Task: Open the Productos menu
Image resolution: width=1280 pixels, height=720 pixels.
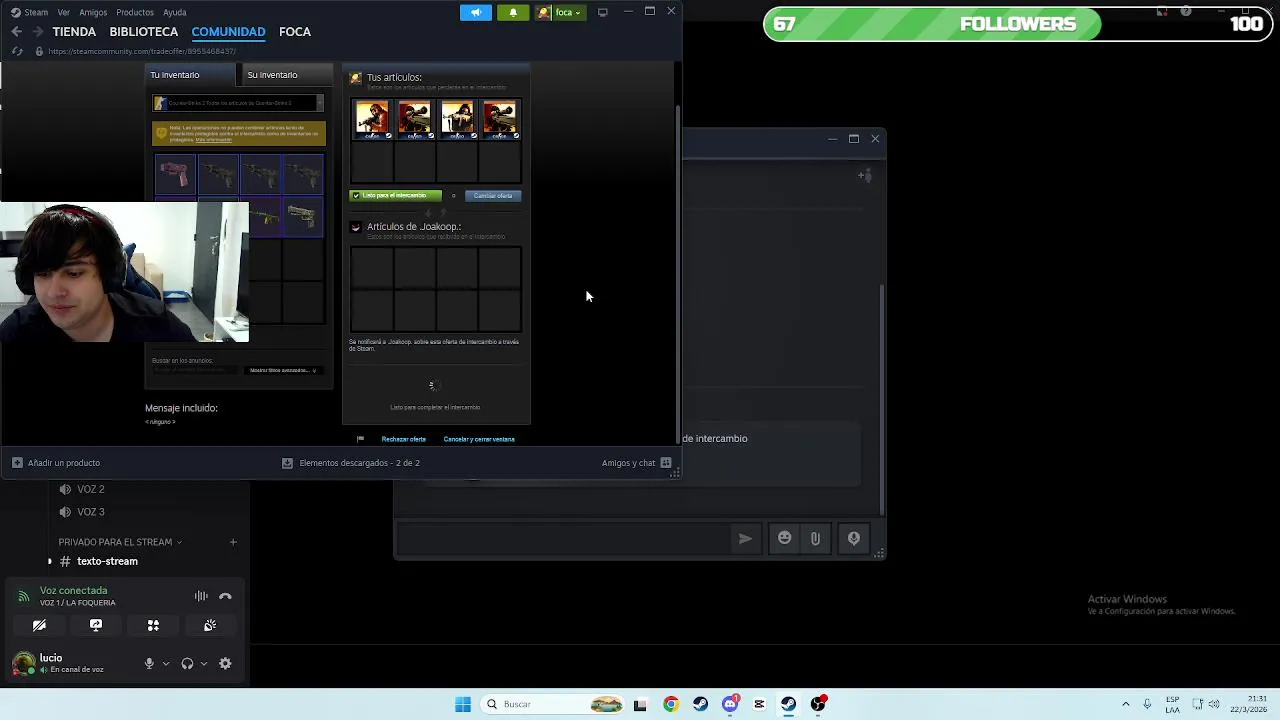Action: [135, 12]
